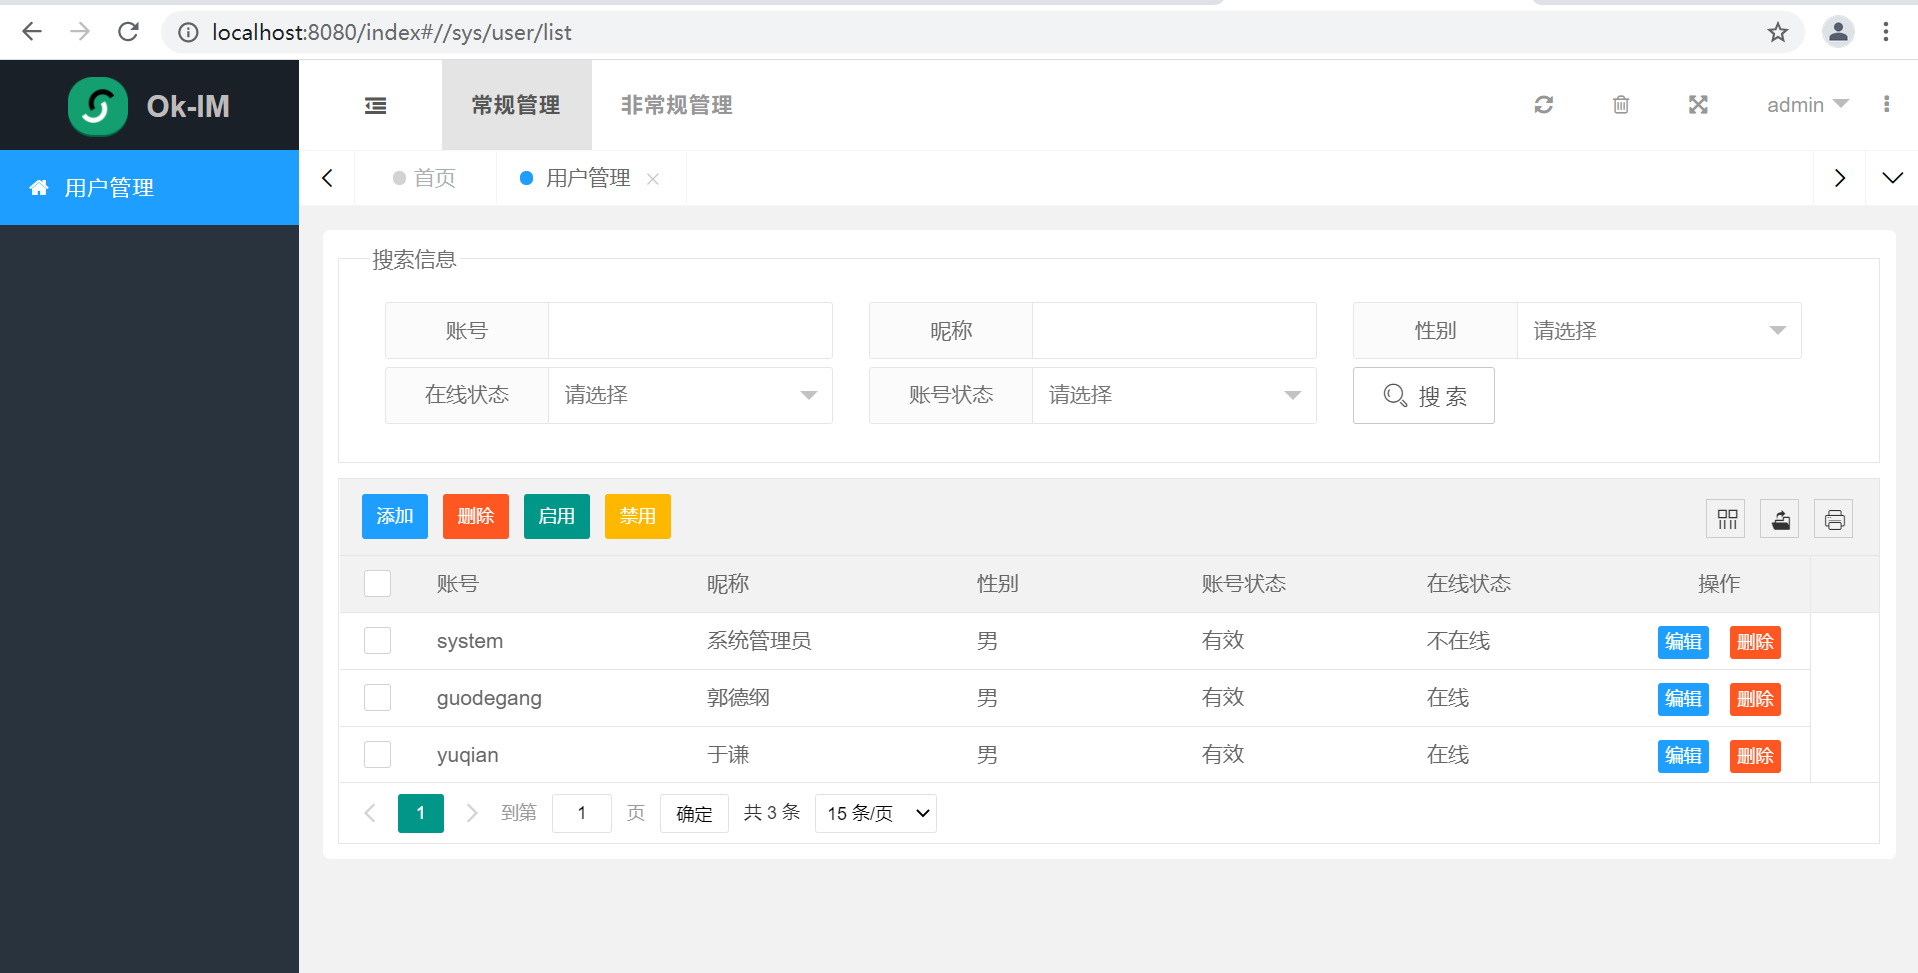Screen dimensions: 1918x973
Task: Focus the 昵称 search input
Action: [1174, 331]
